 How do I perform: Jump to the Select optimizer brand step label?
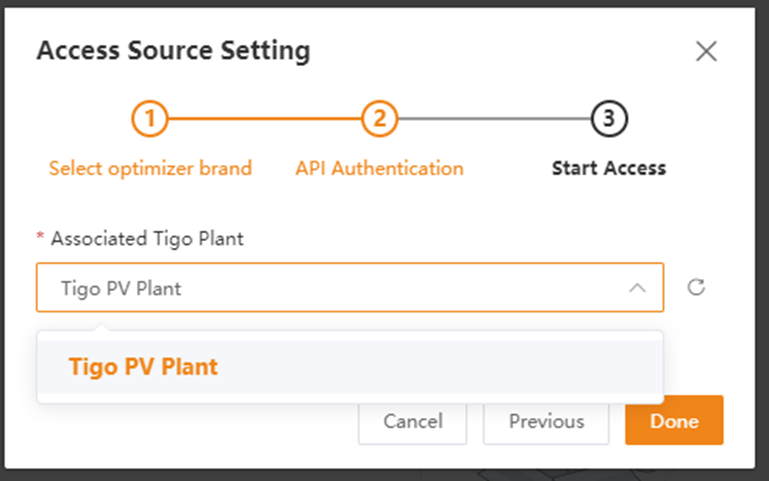point(150,168)
